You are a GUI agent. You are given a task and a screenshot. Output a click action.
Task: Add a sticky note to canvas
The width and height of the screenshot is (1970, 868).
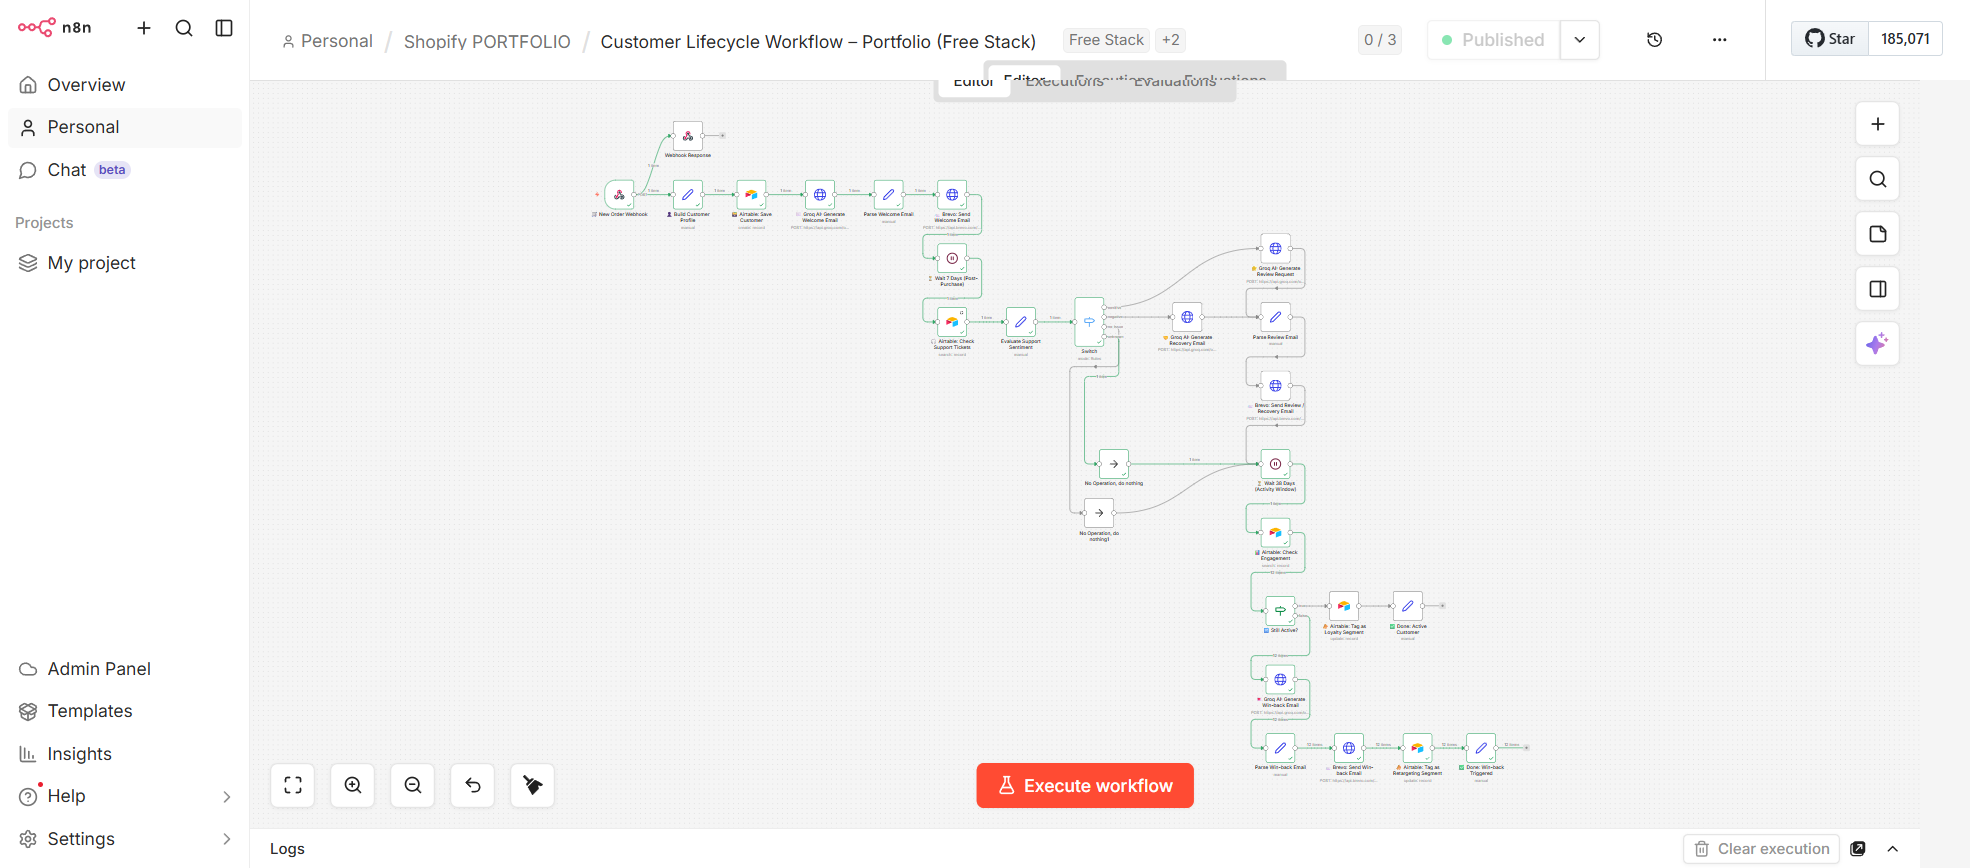[x=1877, y=234]
